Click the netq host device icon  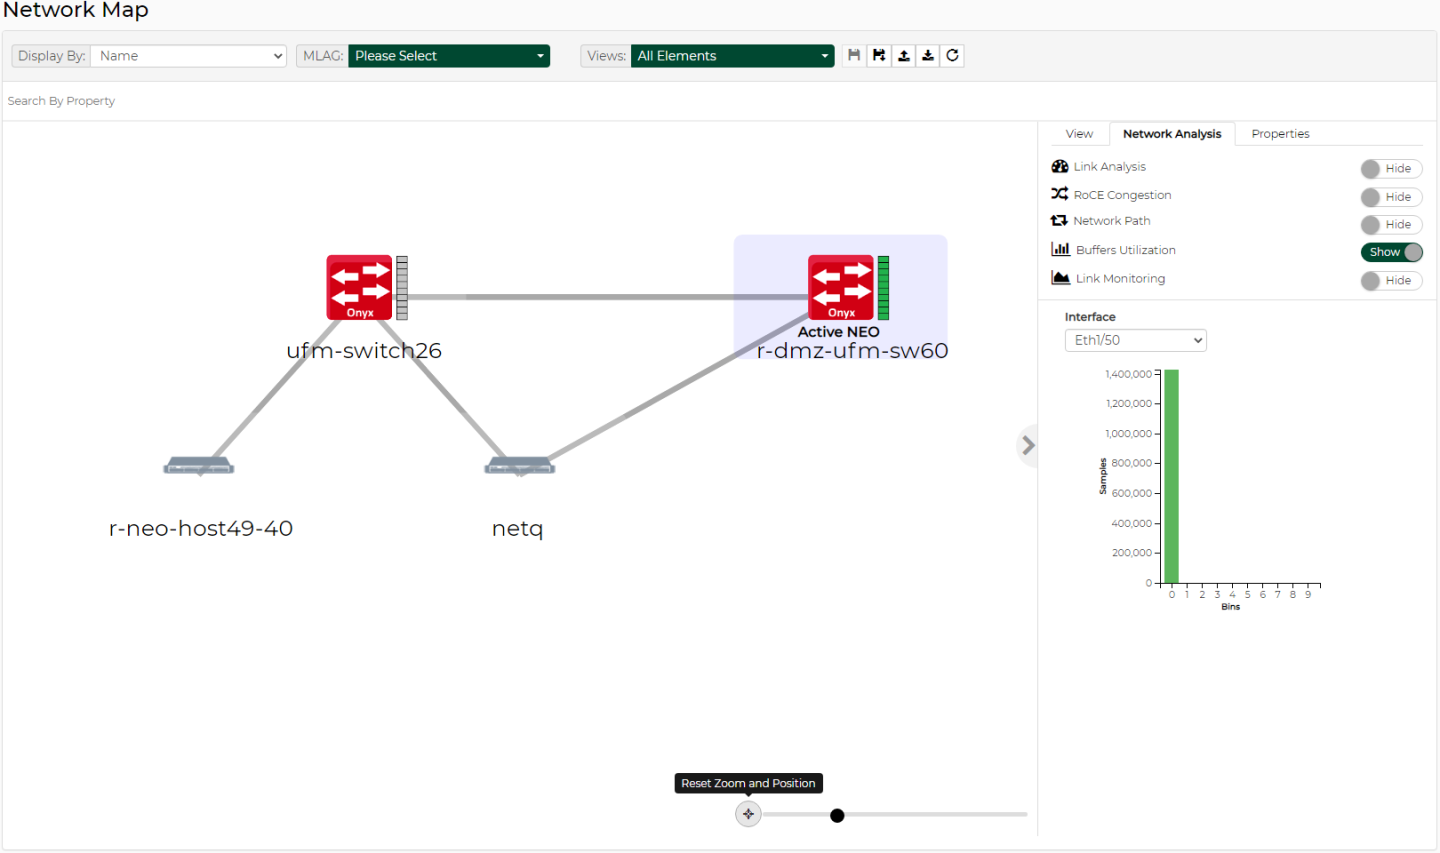519,466
